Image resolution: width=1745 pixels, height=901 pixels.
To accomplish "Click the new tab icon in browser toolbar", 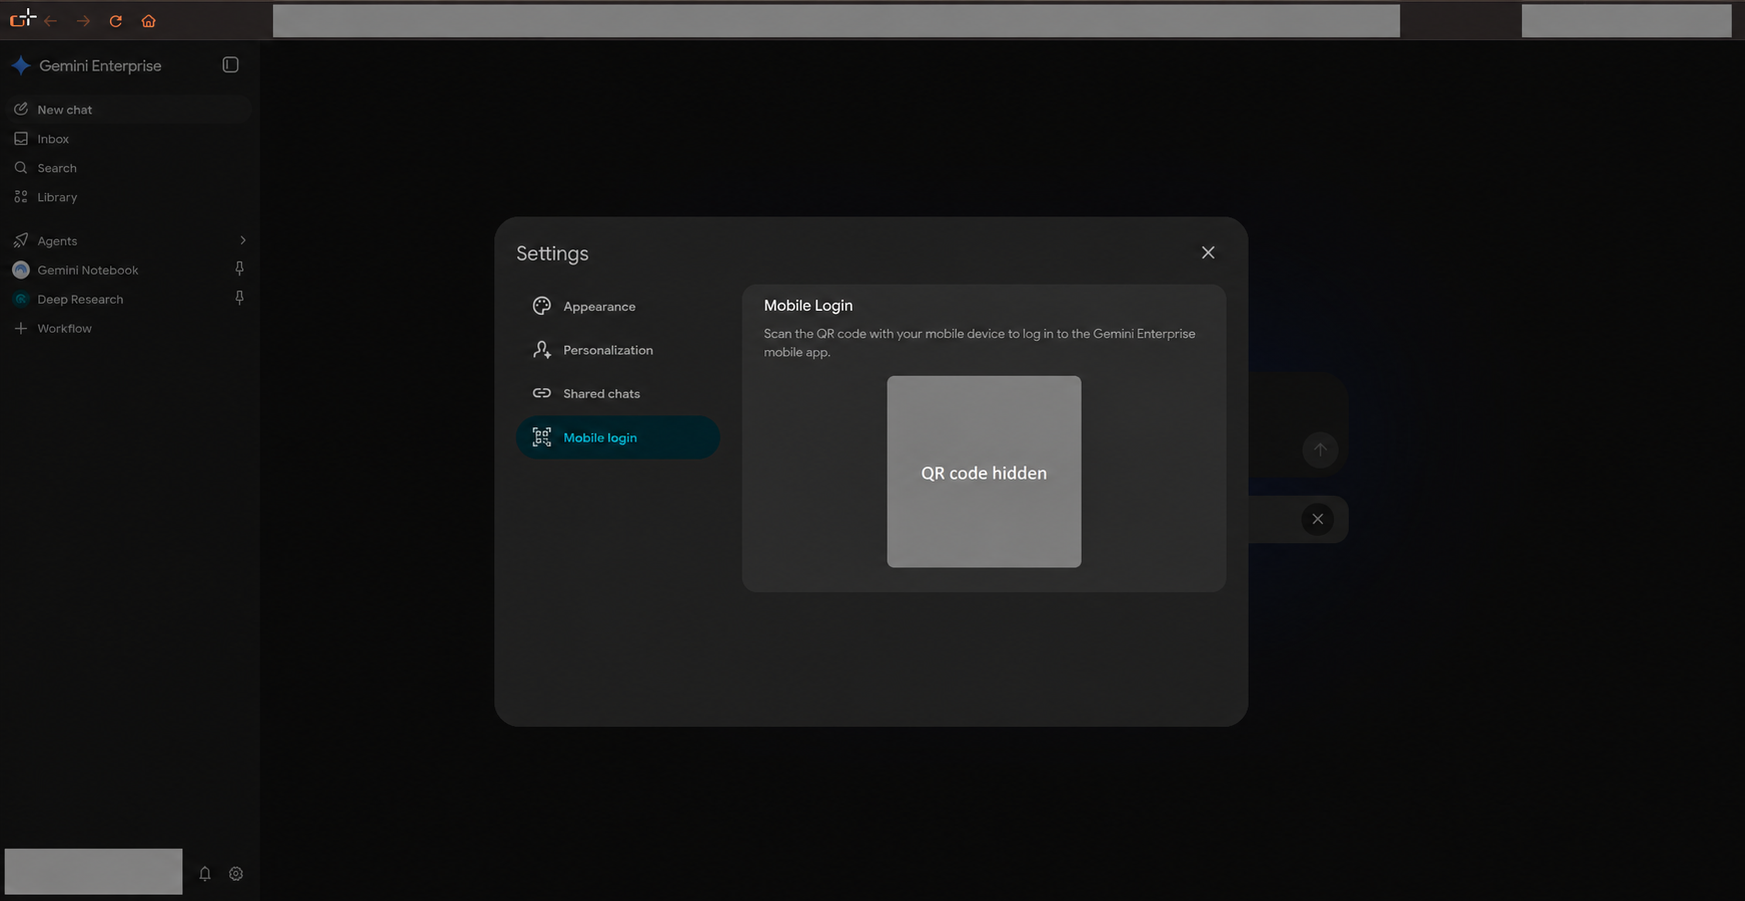I will [x=21, y=18].
